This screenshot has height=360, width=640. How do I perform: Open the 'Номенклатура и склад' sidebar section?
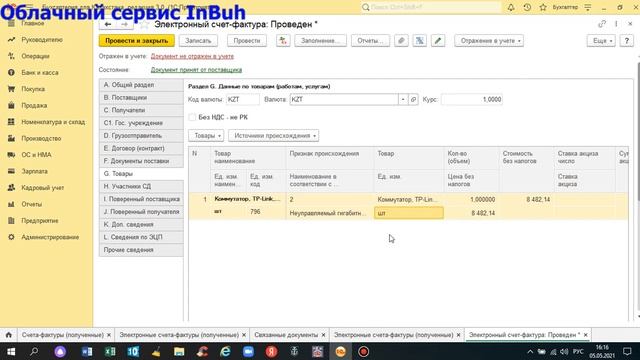pos(53,122)
